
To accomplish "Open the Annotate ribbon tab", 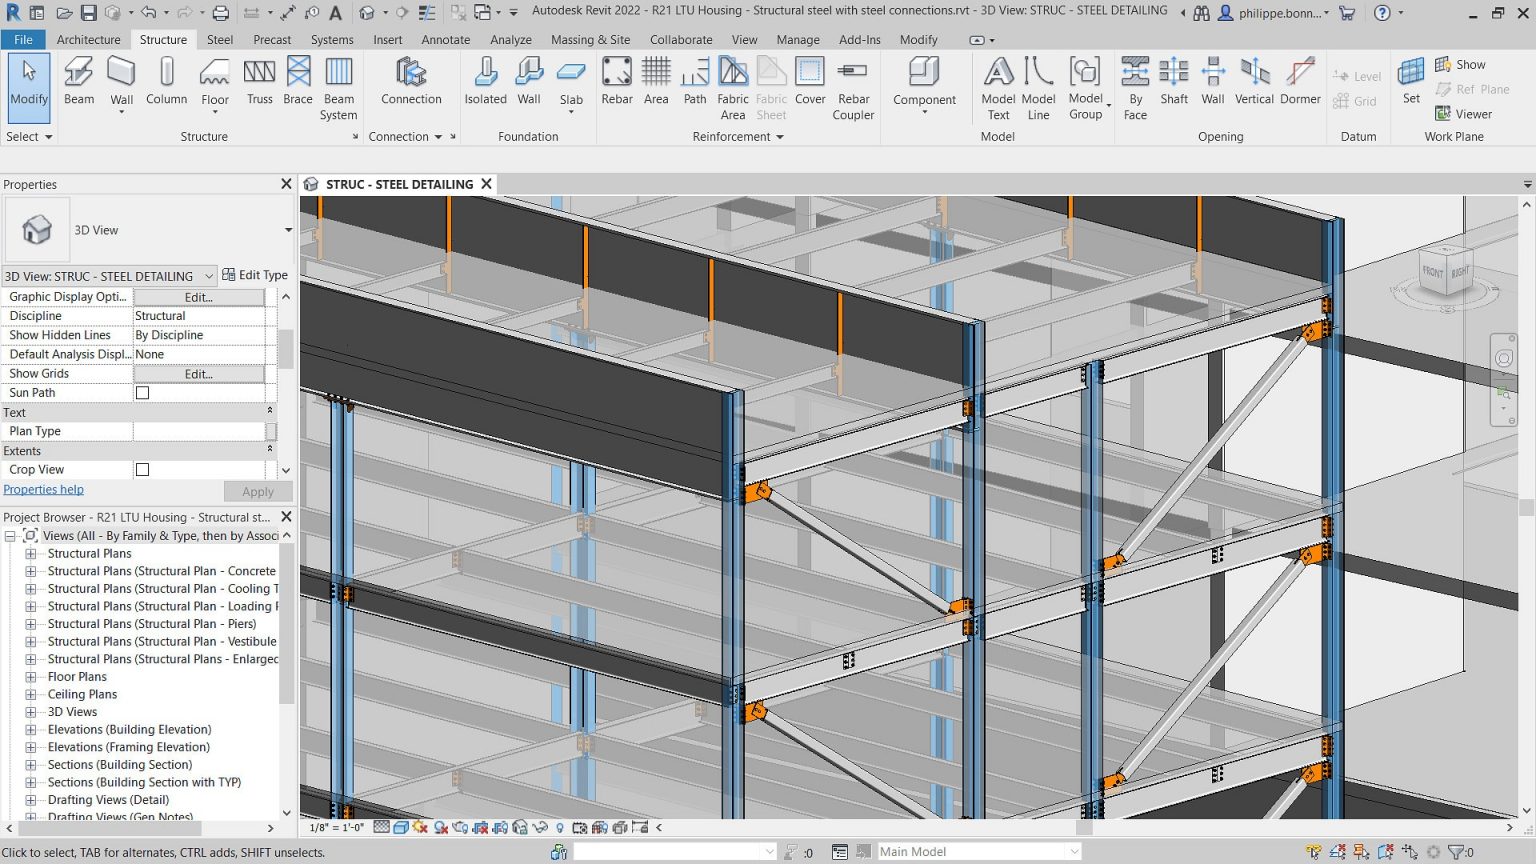I will [x=446, y=40].
